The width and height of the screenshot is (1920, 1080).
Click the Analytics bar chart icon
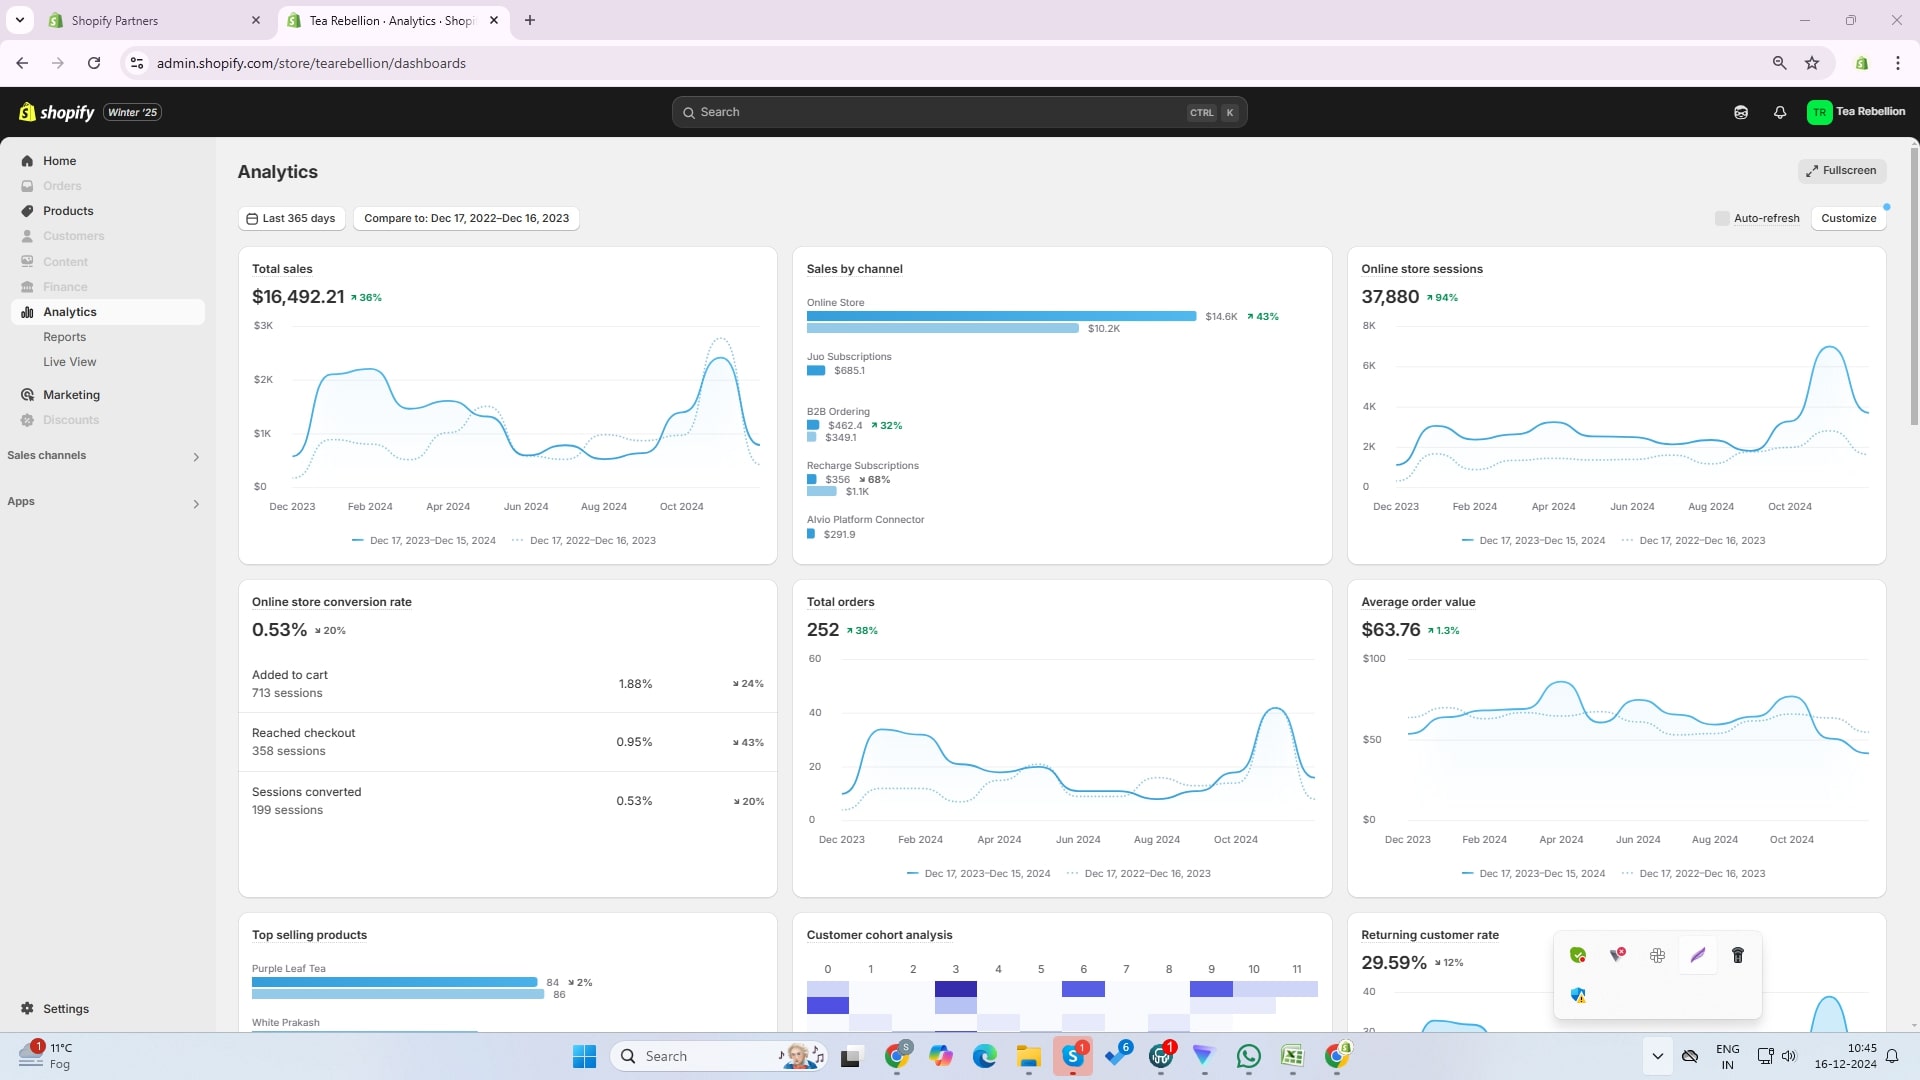click(27, 312)
